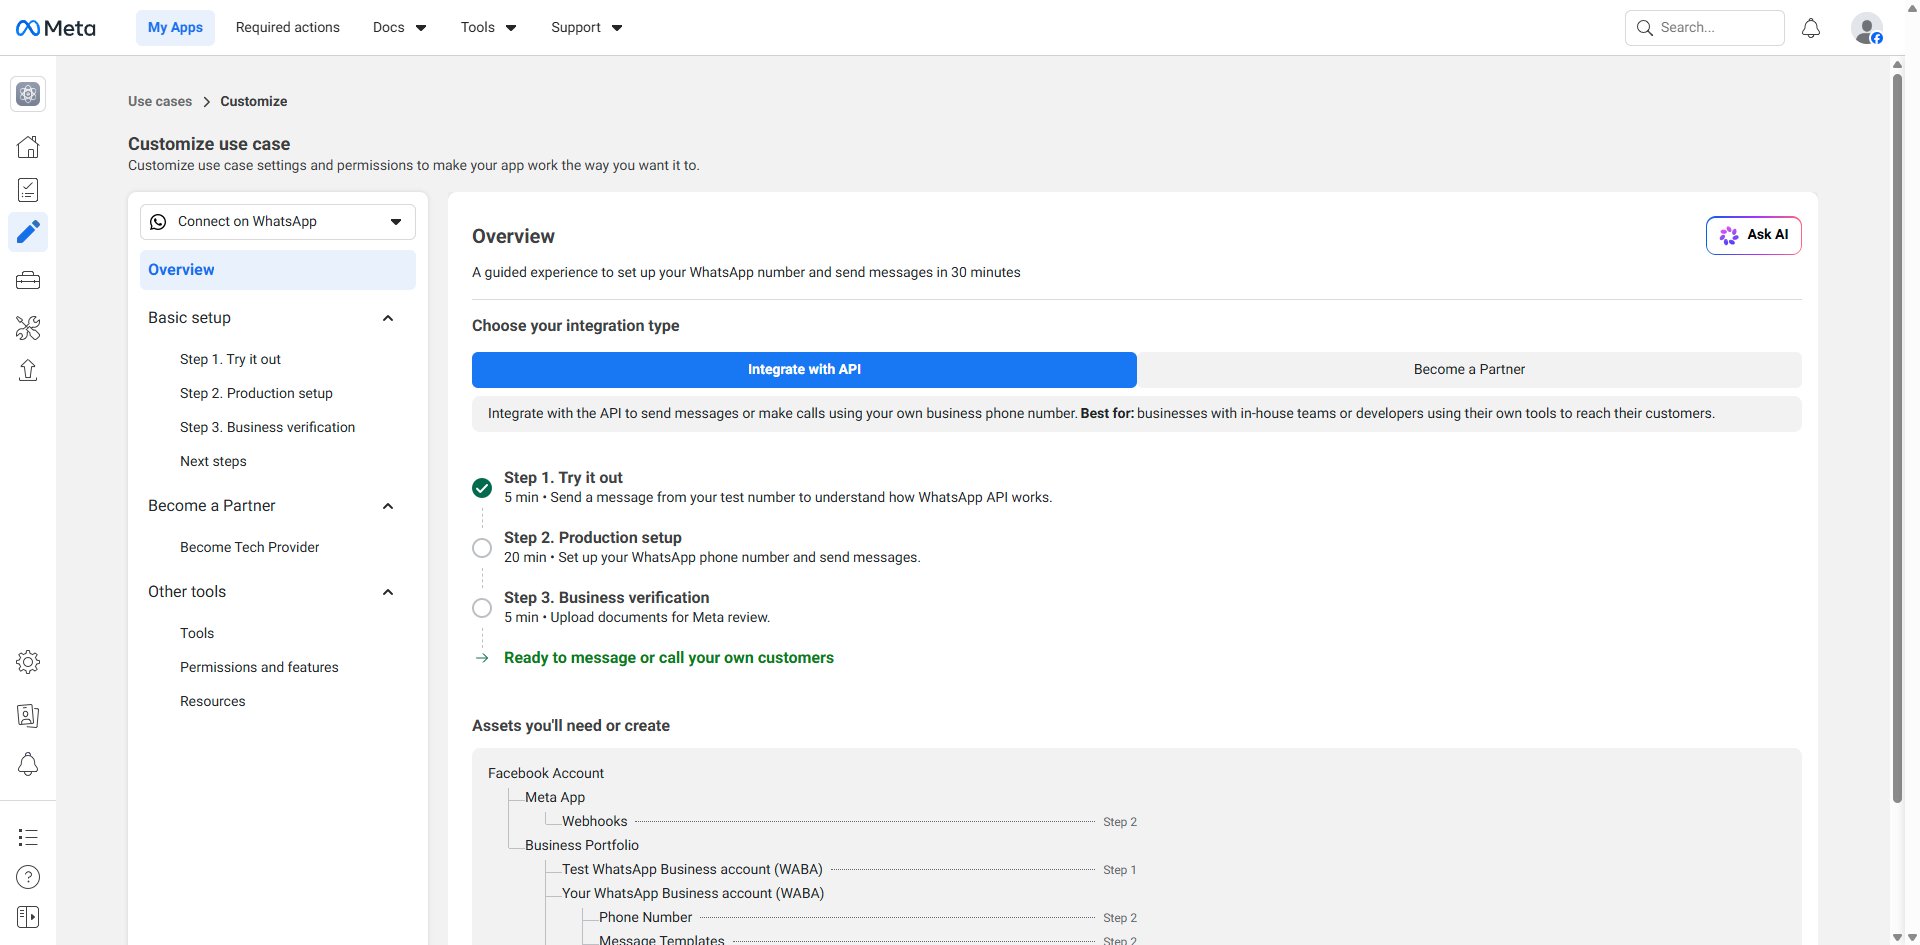
Task: Switch to My Apps tab
Action: [x=175, y=28]
